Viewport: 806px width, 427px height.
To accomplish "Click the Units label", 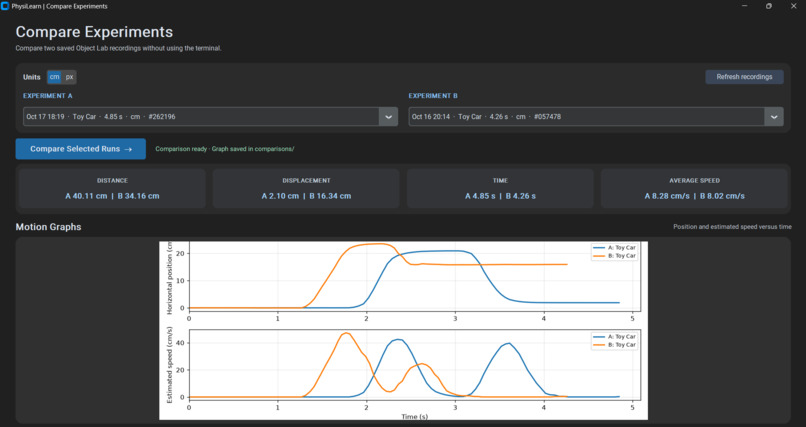I will pyautogui.click(x=31, y=77).
